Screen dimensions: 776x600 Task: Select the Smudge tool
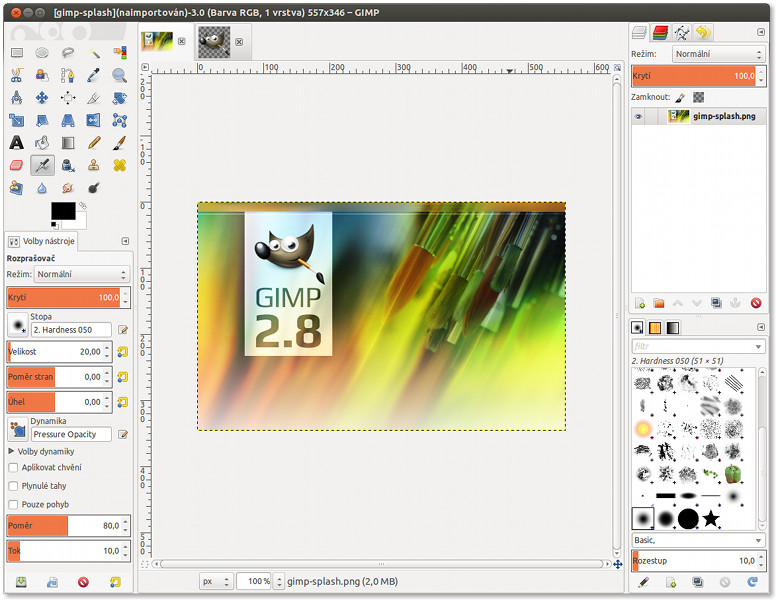68,188
